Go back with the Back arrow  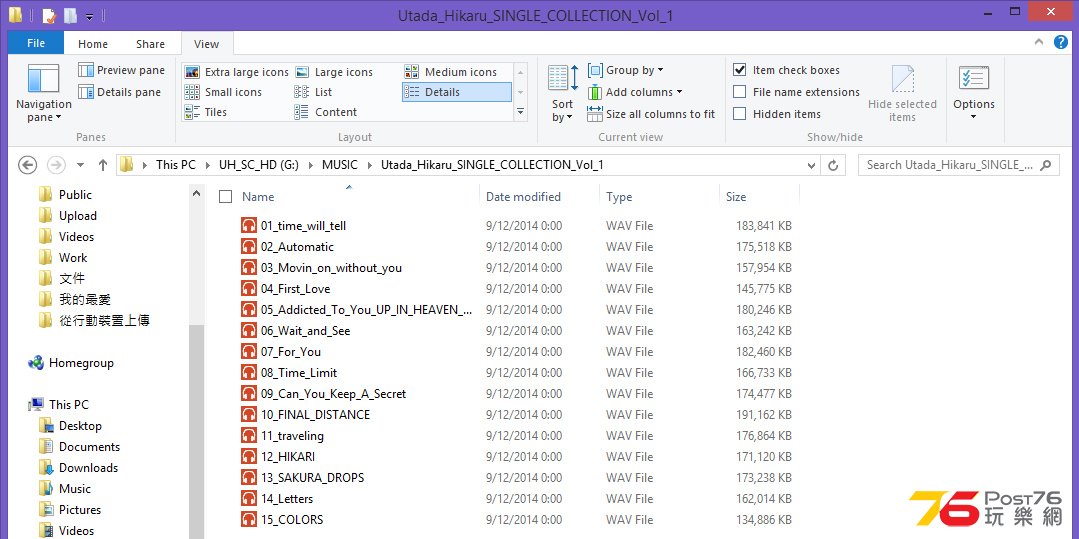[x=27, y=165]
